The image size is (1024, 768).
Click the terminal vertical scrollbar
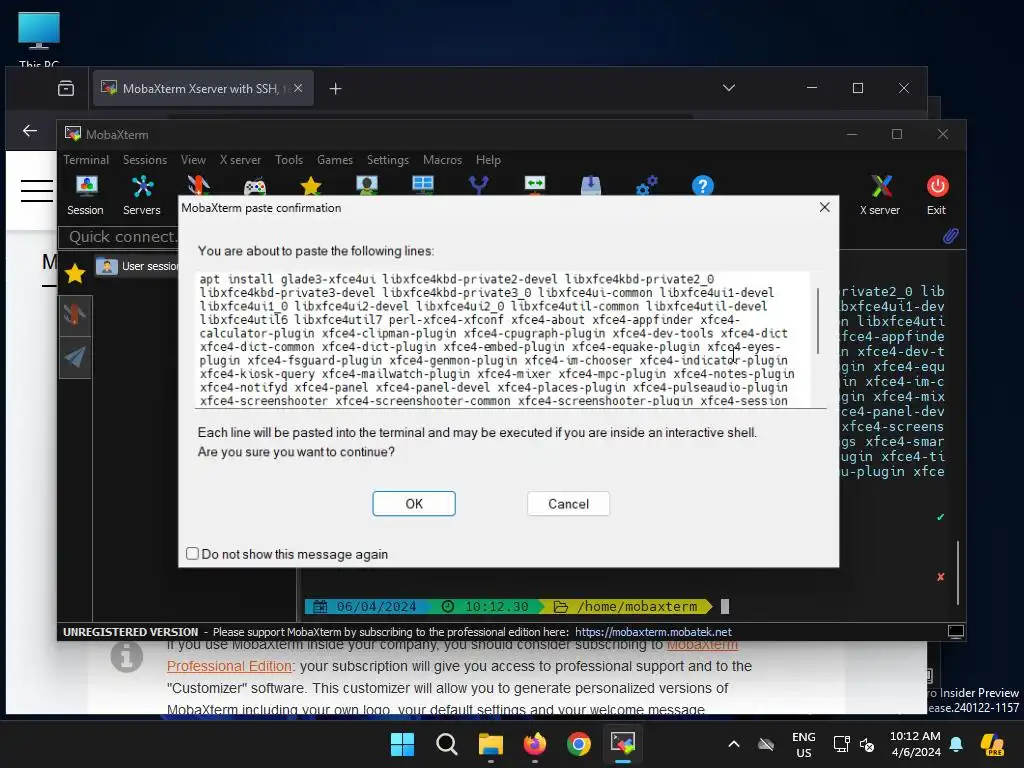(957, 571)
